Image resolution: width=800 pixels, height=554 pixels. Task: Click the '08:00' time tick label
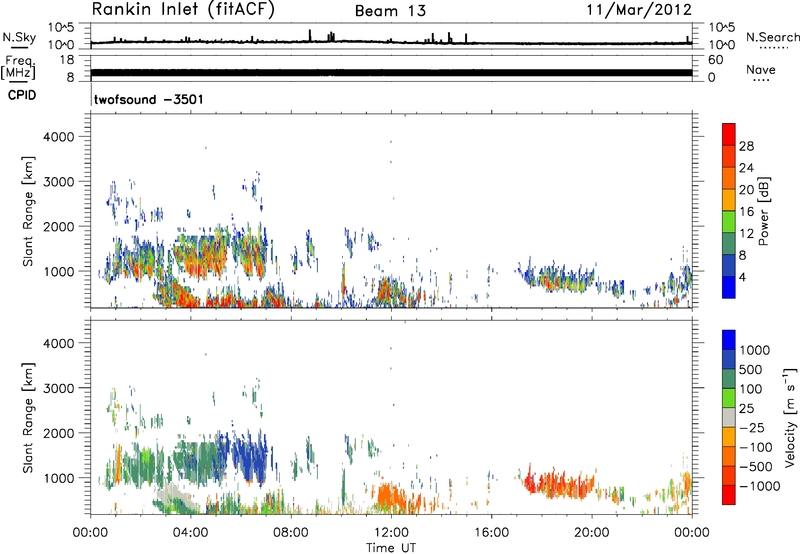(x=291, y=533)
